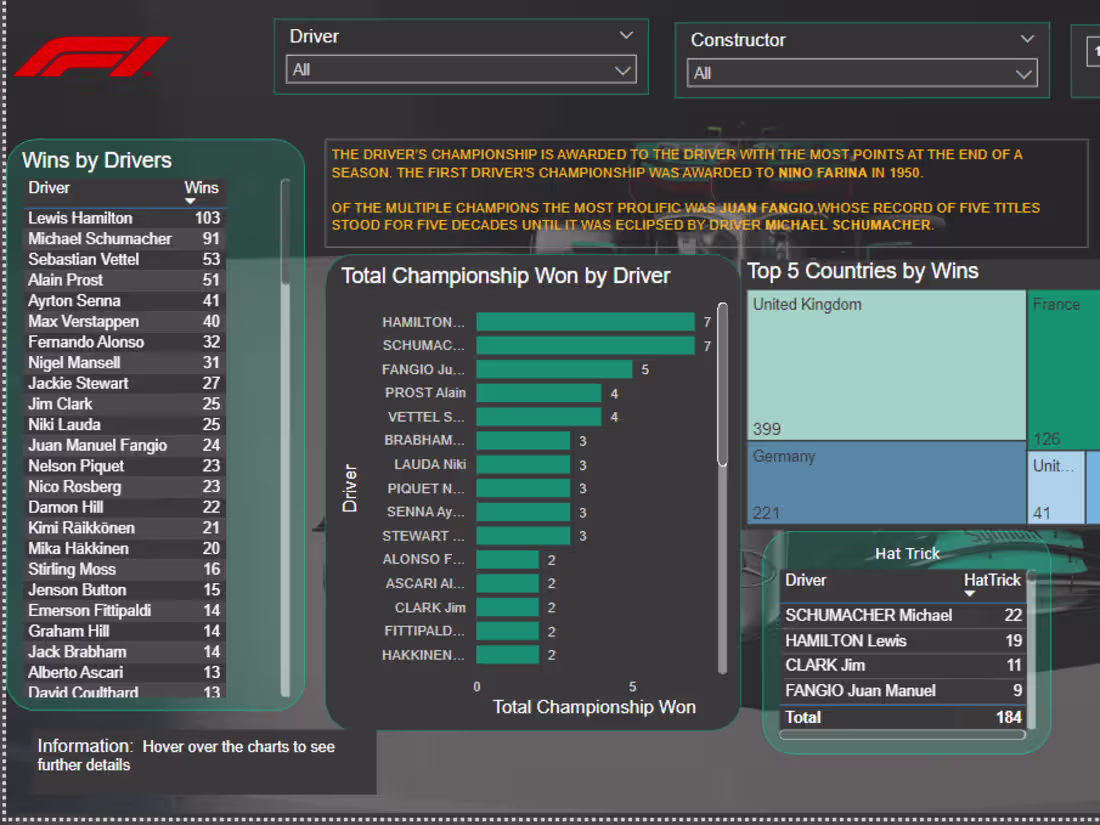Select the Germany block in the treemap
Viewport: 1100px width, 825px height.
(x=885, y=483)
